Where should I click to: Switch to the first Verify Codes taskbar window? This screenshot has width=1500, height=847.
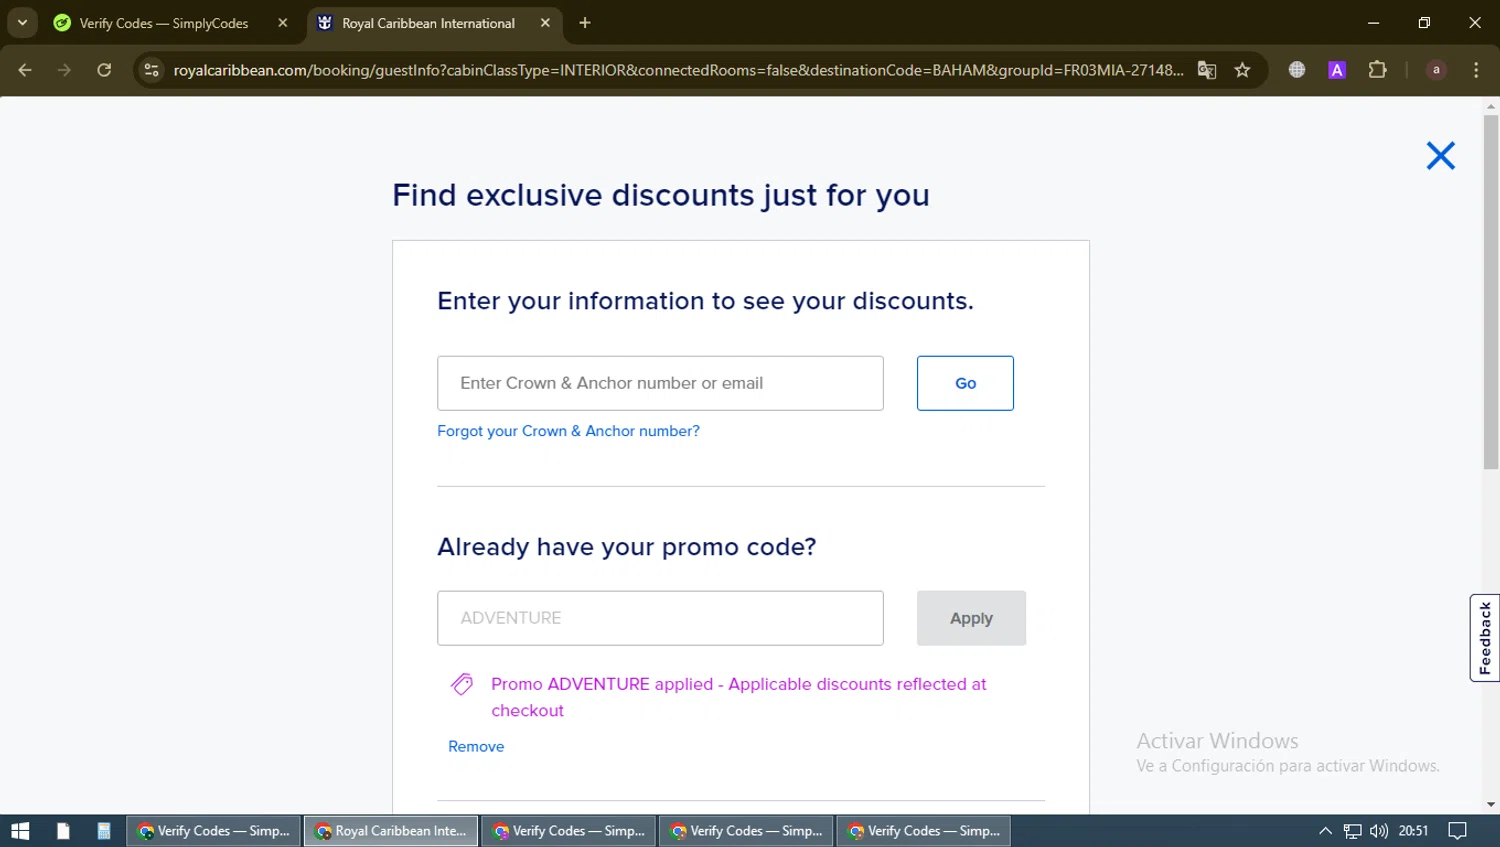214,831
